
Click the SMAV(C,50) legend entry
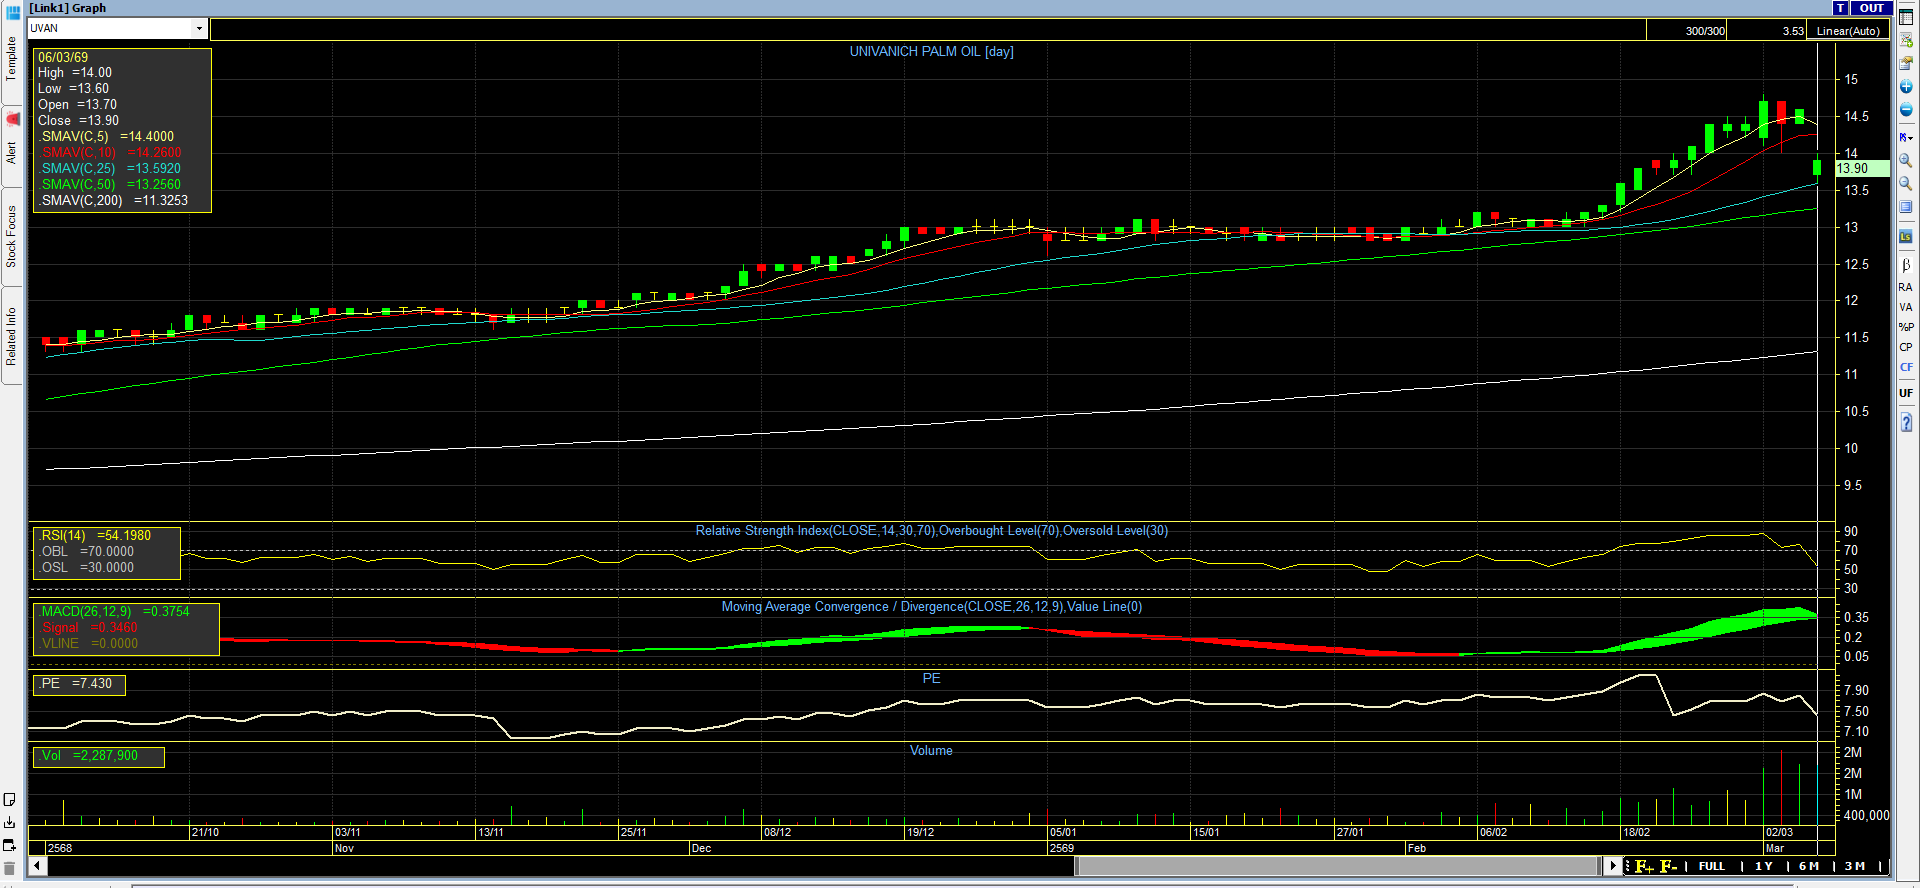110,185
